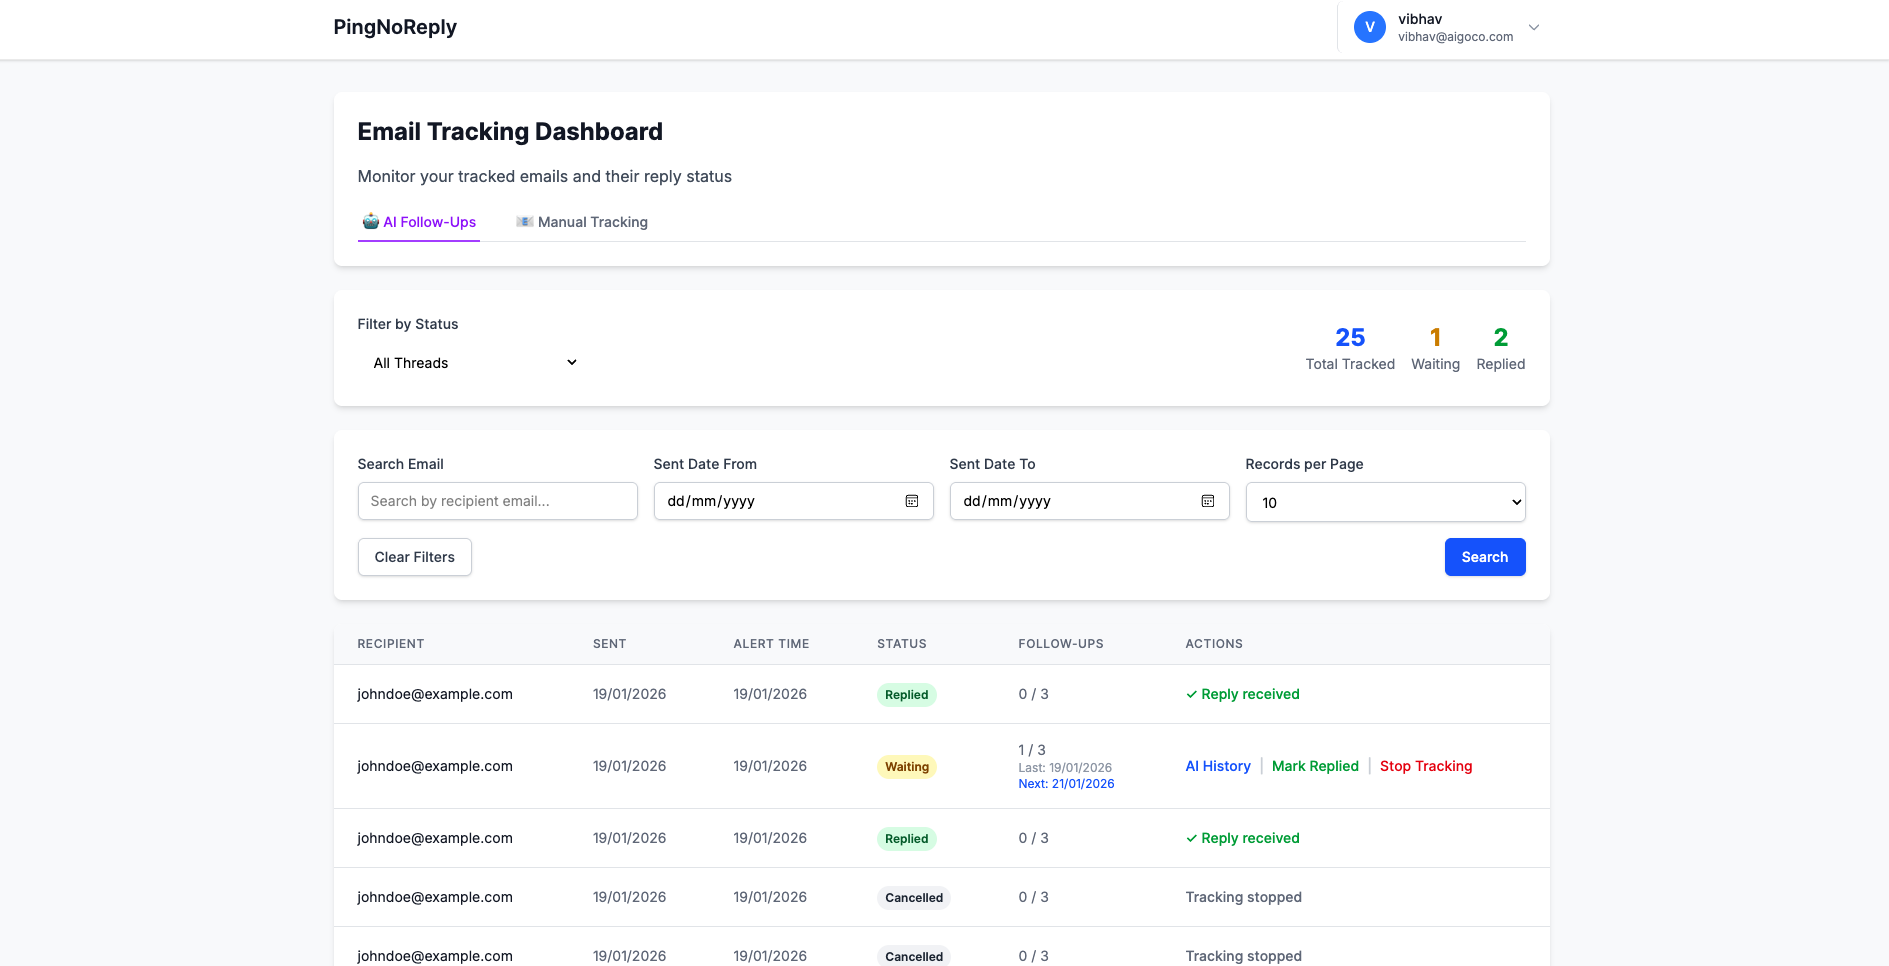Click Stop Tracking on the Waiting thread
The width and height of the screenshot is (1889, 966).
(1426, 766)
